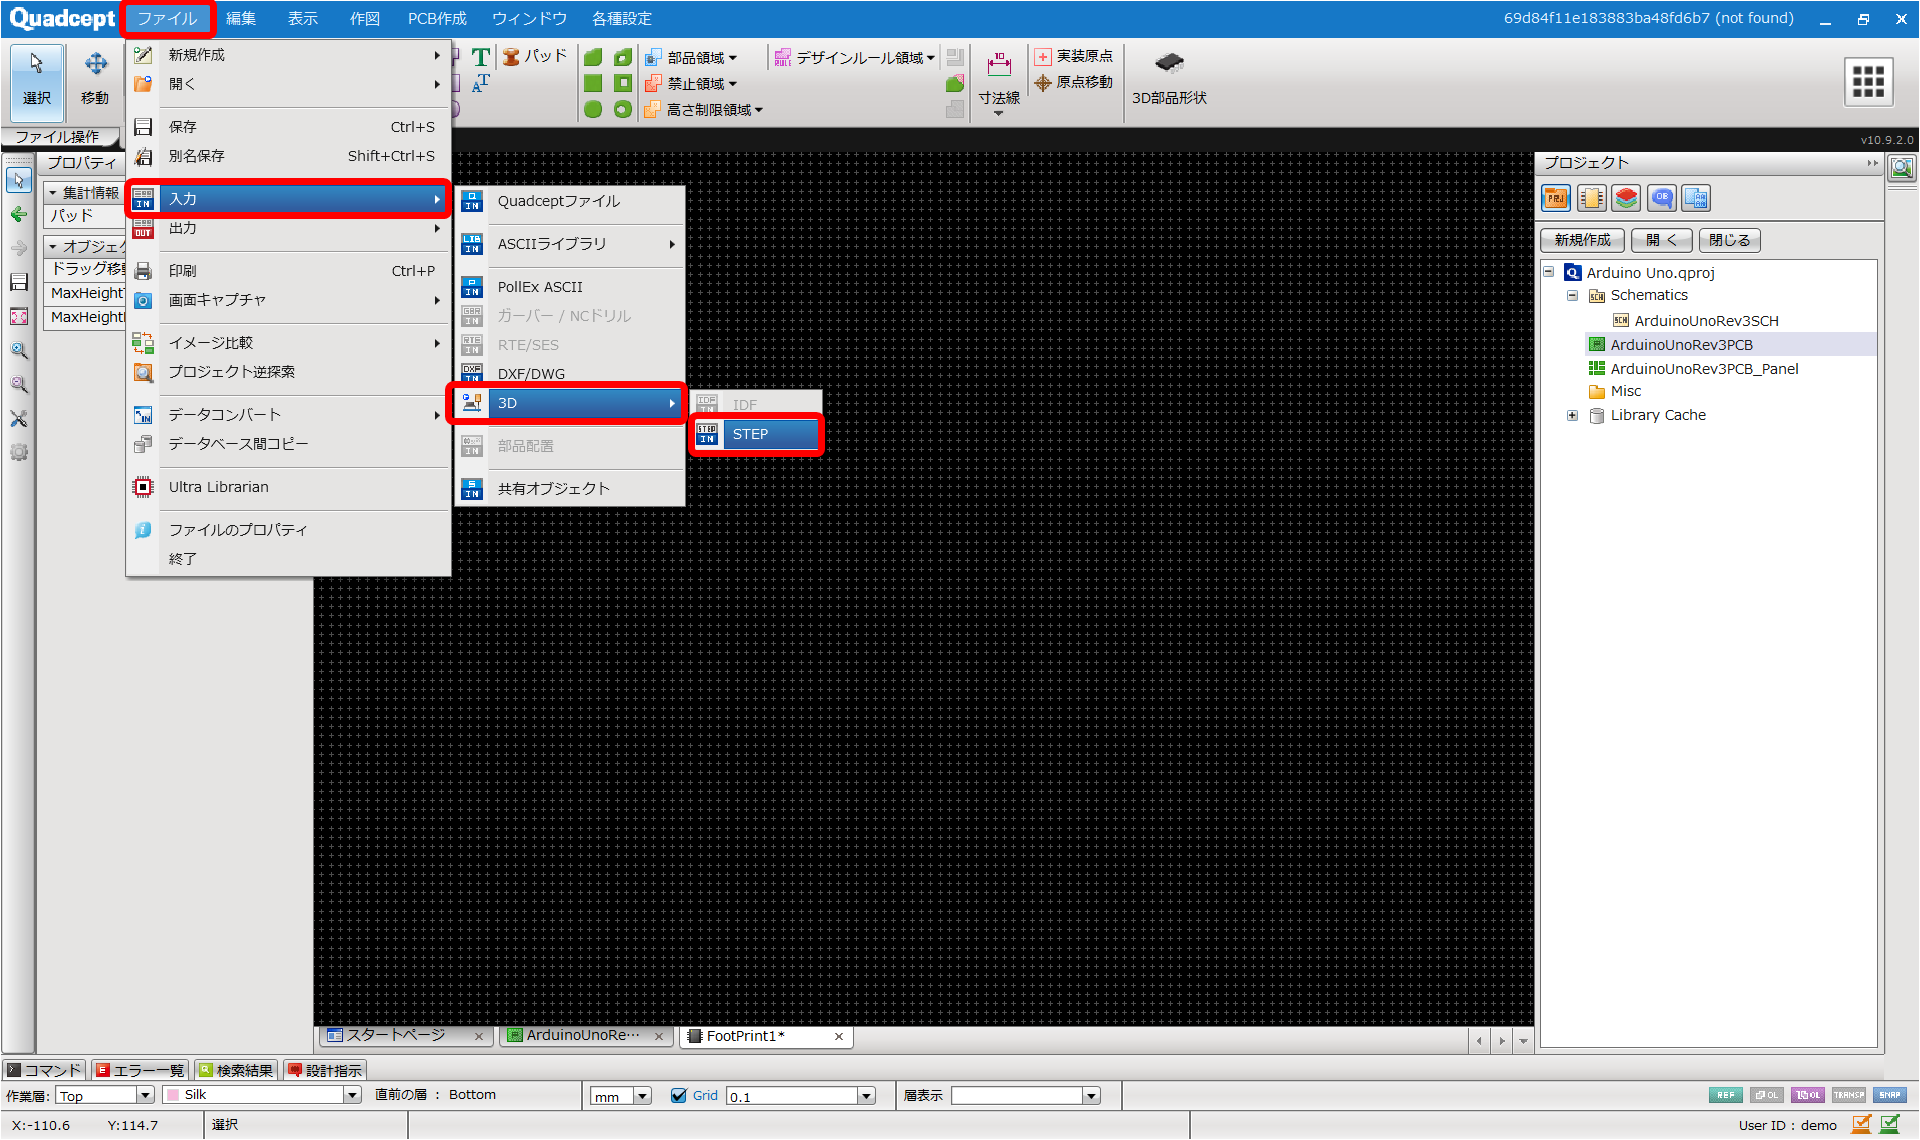1920x1140 pixels.
Task: Expand the Library Cache node
Action: 1572,416
